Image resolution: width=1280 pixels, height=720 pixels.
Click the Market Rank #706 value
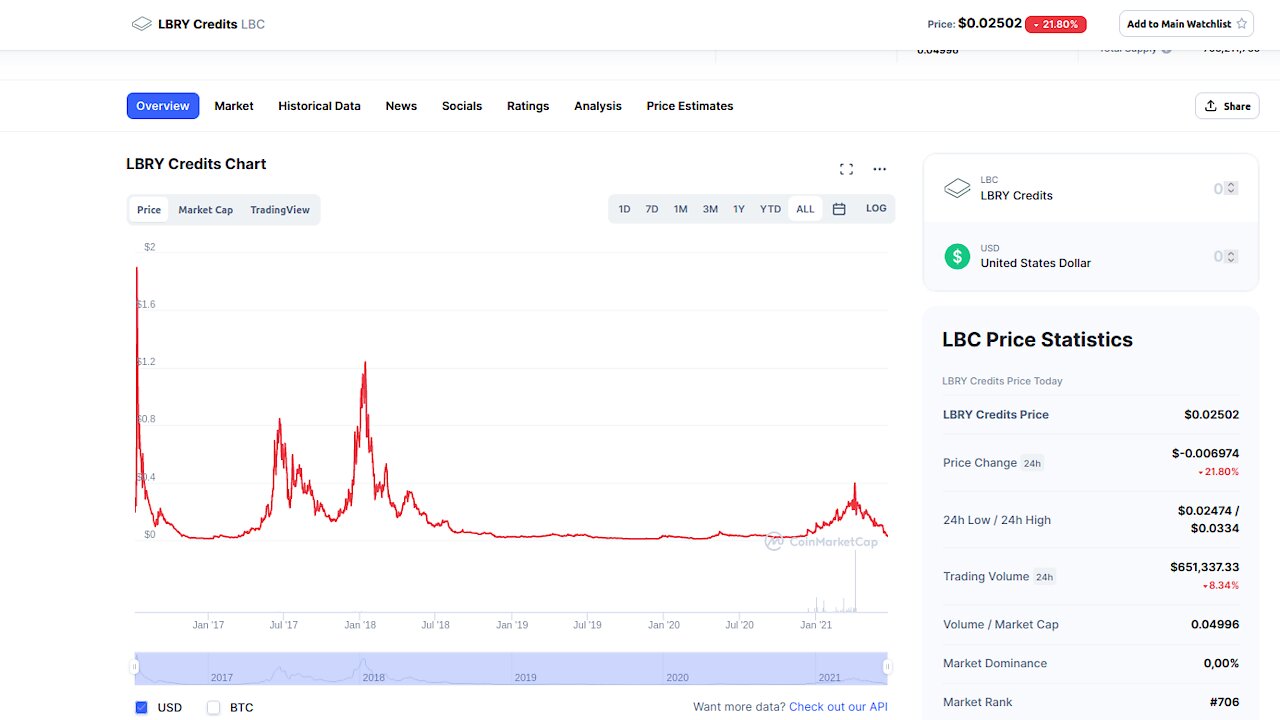point(1224,702)
